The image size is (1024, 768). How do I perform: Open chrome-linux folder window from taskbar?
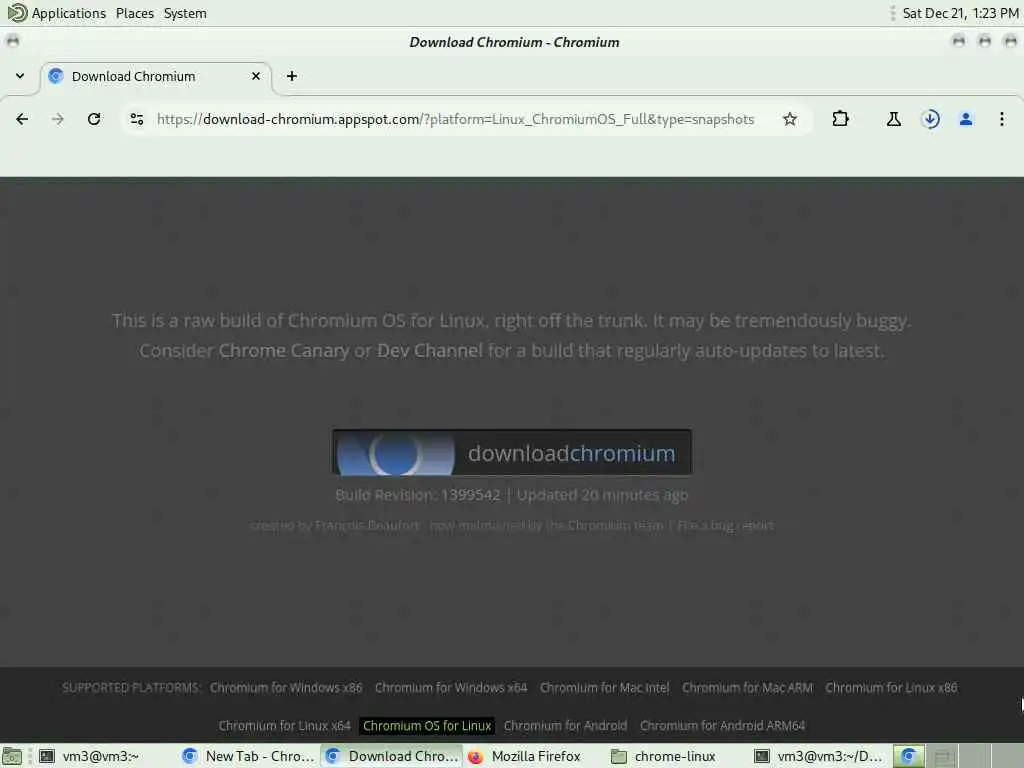pos(664,756)
